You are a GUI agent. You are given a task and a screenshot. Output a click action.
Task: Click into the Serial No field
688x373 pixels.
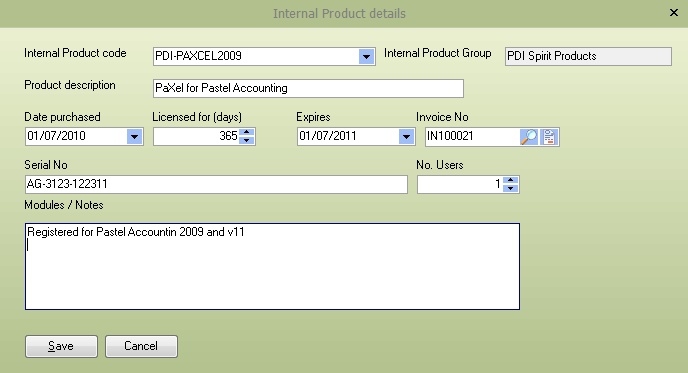coord(216,184)
